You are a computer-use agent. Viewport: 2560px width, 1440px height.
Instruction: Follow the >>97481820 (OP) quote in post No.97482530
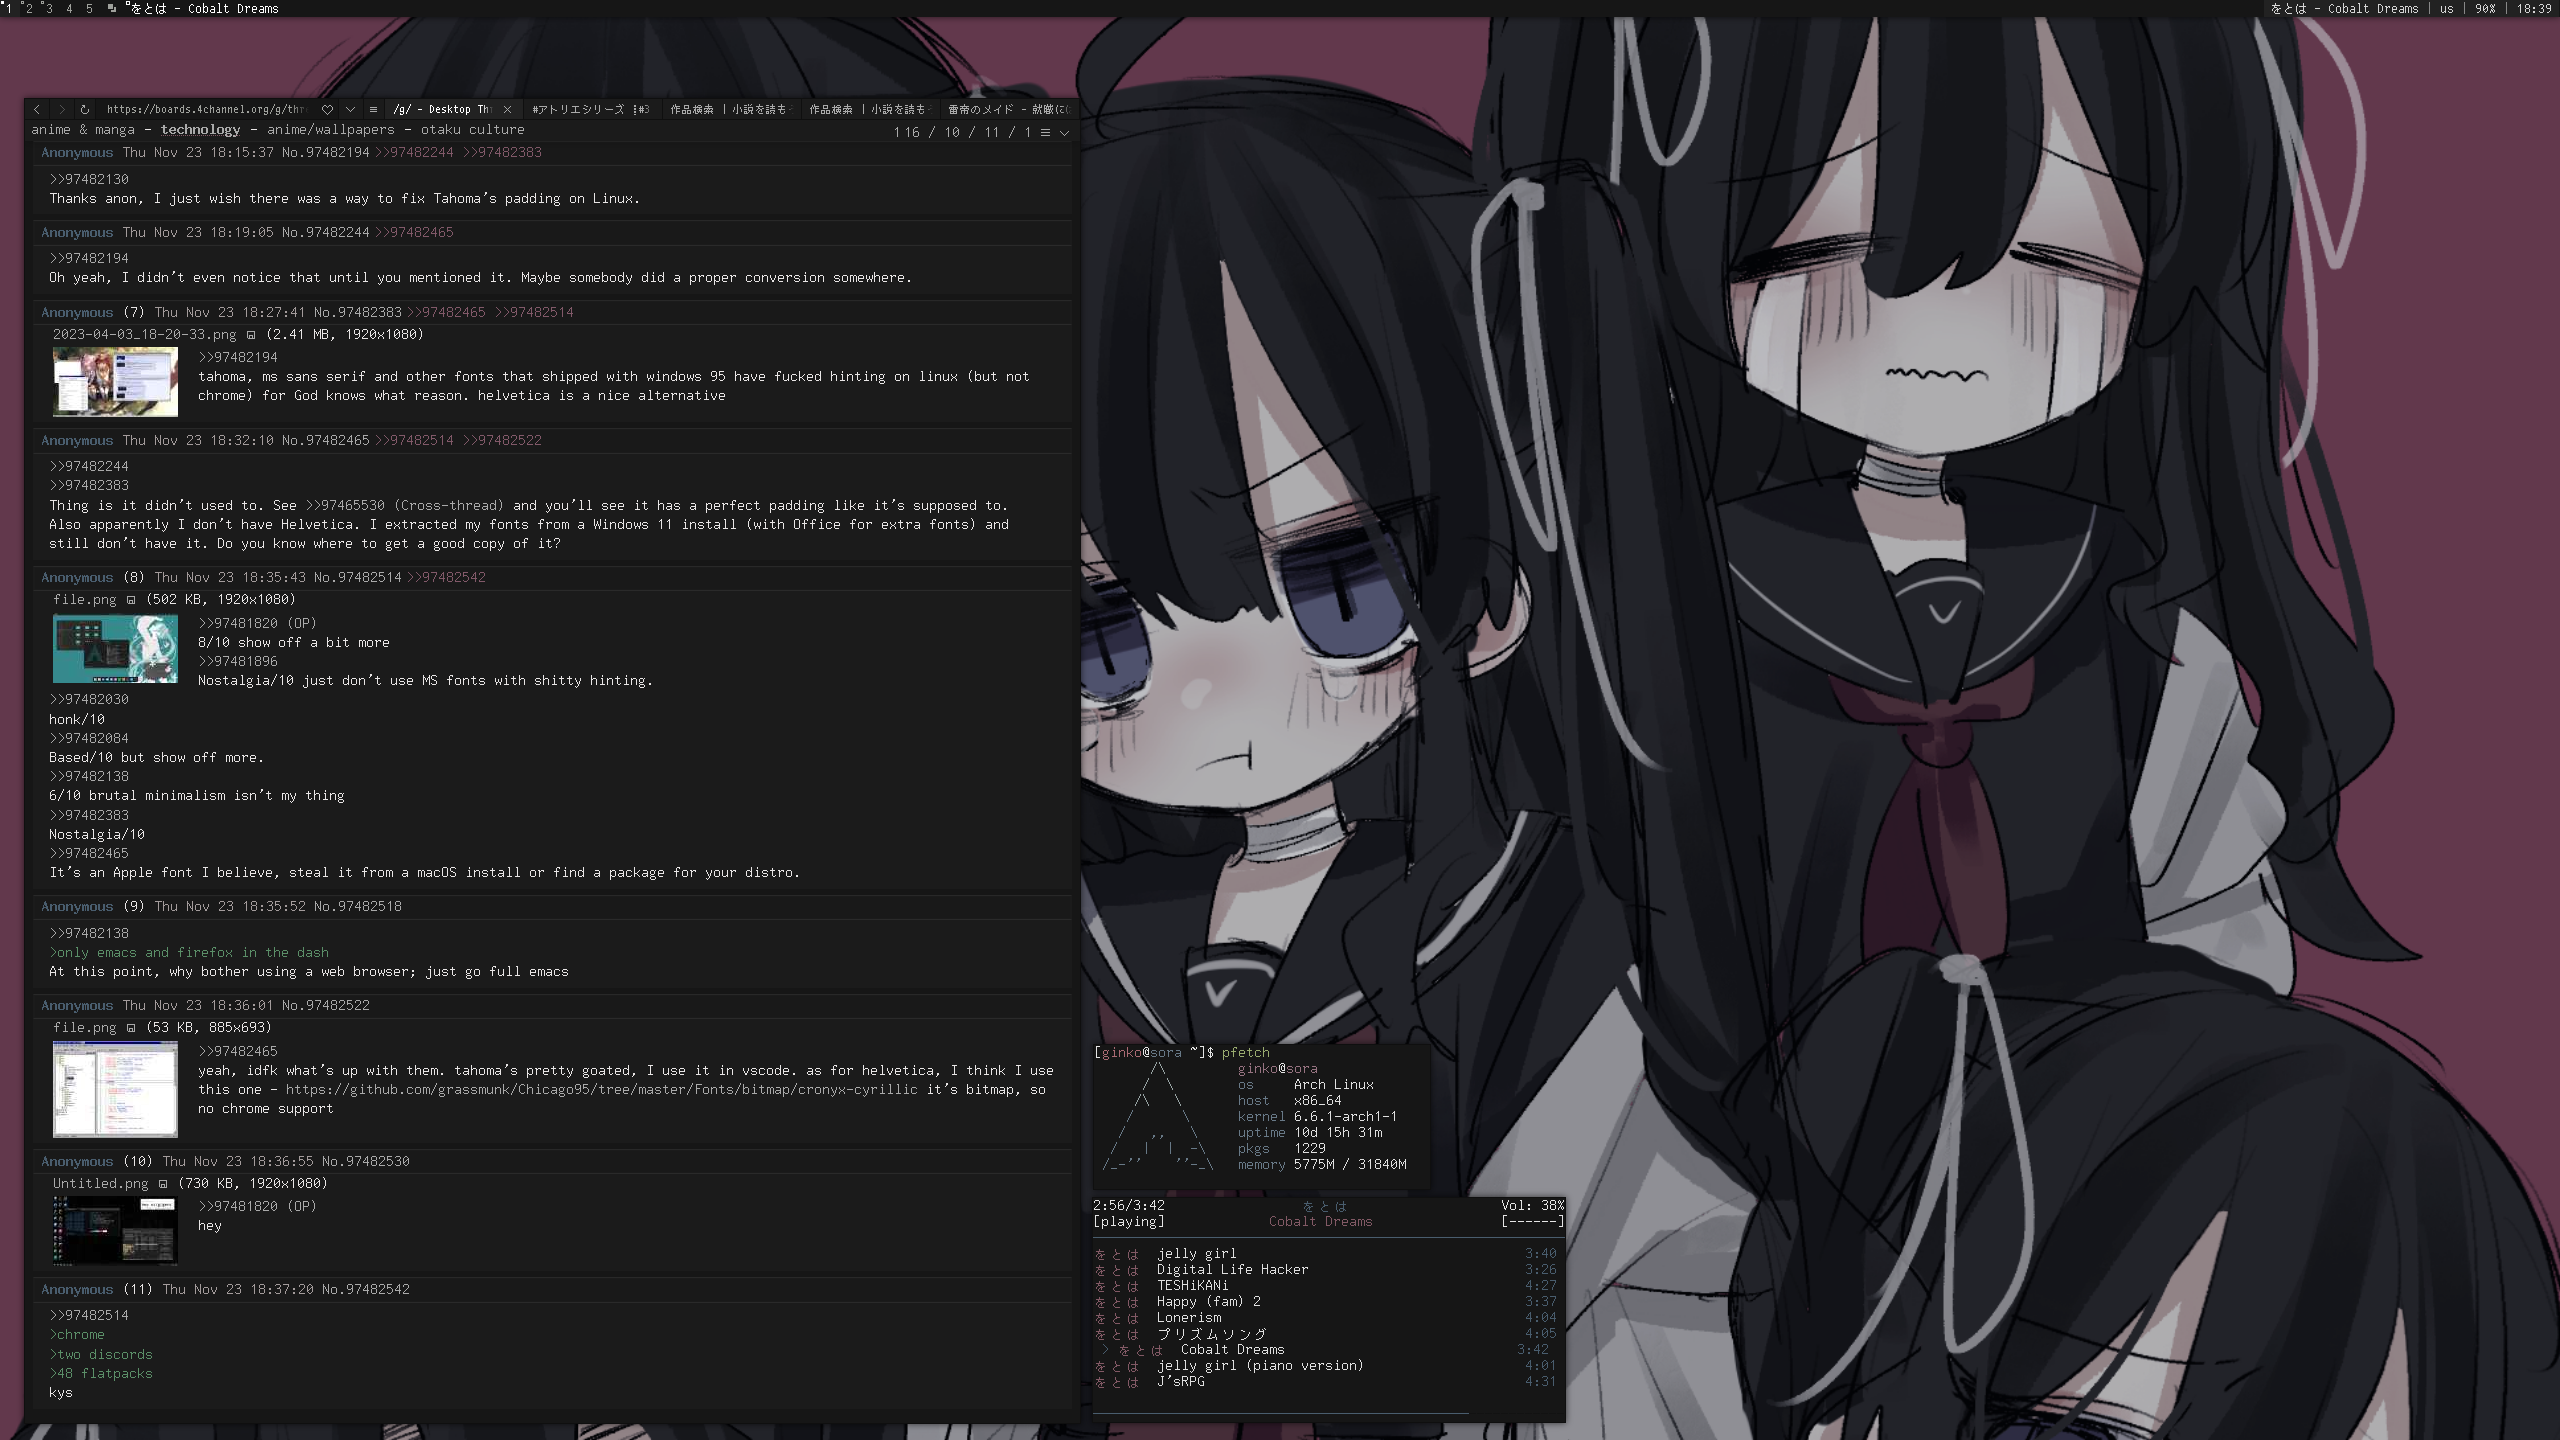coord(257,1207)
